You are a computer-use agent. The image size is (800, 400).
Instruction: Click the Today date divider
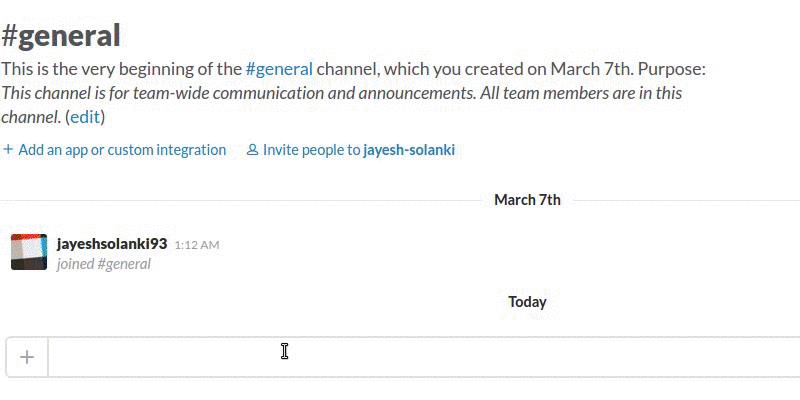(527, 302)
